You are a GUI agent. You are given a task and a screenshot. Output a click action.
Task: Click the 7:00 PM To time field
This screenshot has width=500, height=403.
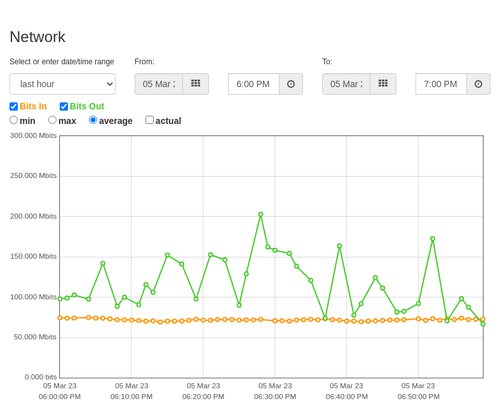[x=441, y=84]
